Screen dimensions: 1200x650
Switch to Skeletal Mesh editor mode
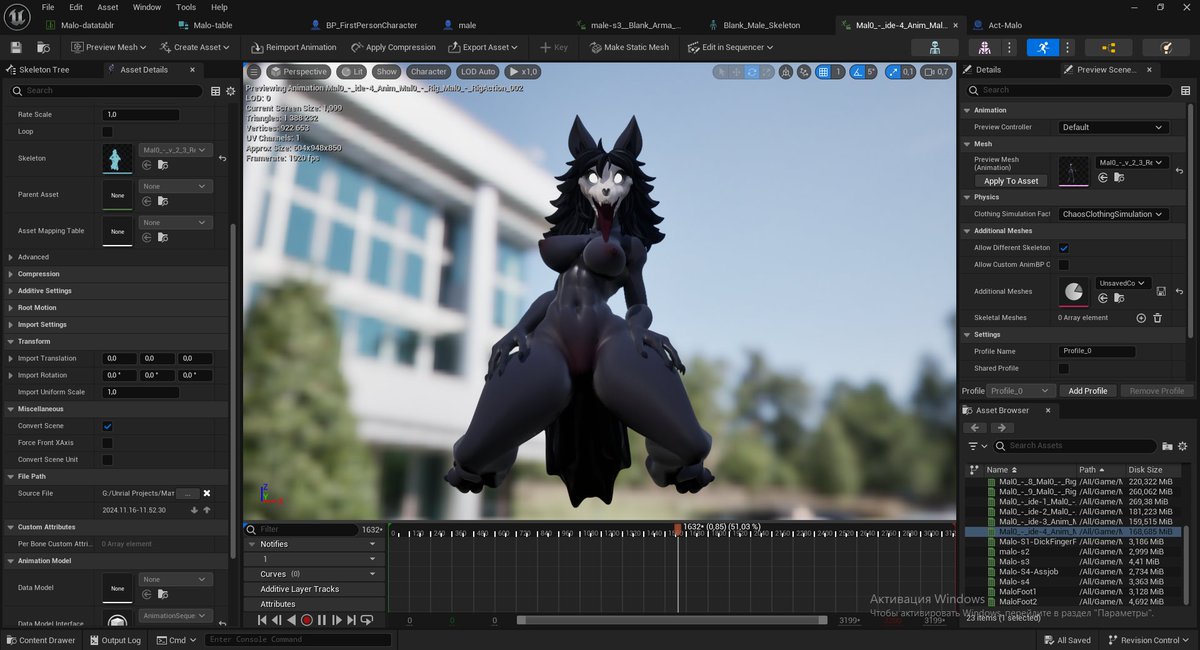click(x=985, y=47)
